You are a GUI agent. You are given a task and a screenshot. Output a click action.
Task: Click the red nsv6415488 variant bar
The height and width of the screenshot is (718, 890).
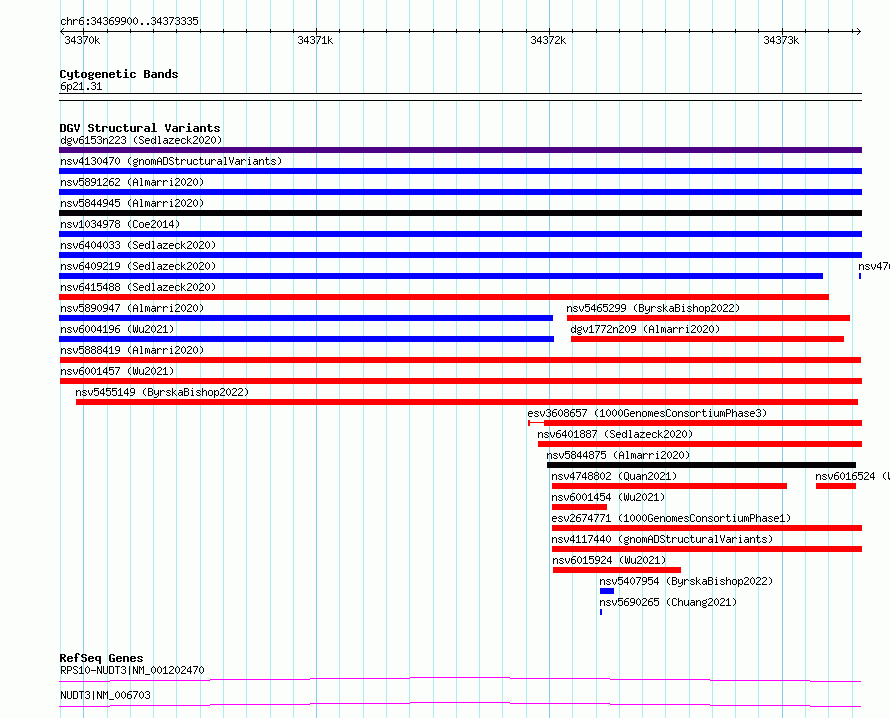click(444, 297)
